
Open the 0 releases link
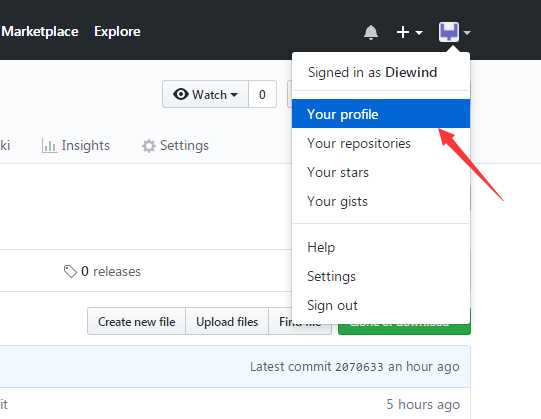click(102, 271)
